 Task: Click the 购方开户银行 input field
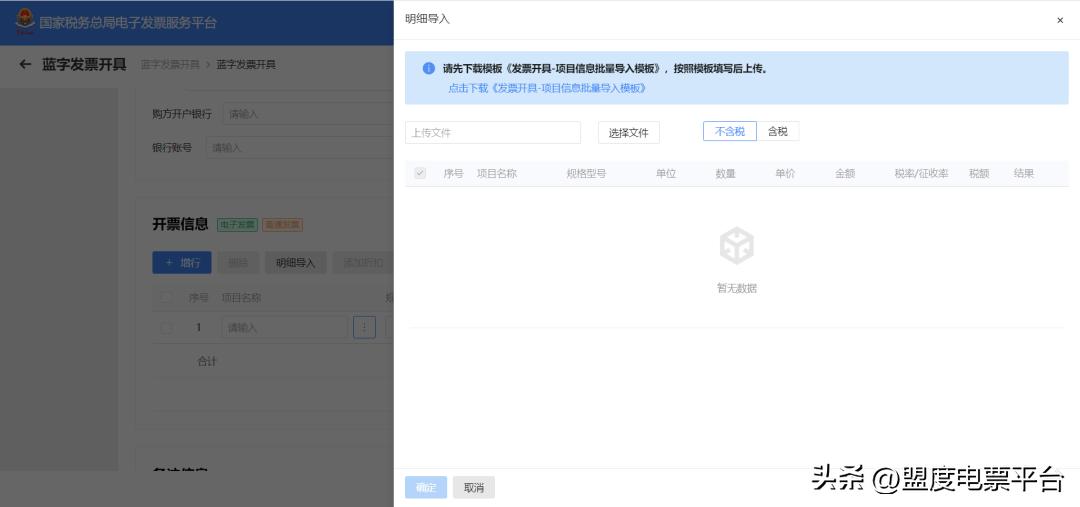[308, 114]
